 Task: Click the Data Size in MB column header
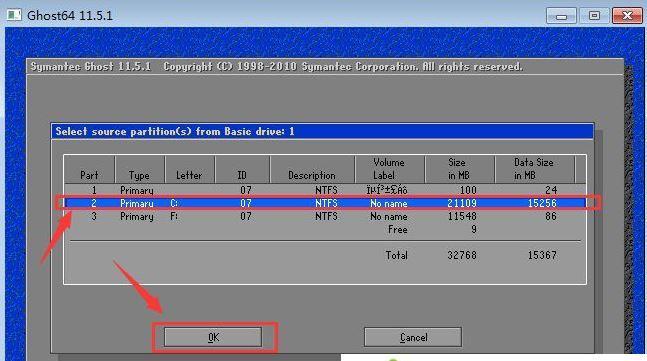[x=534, y=169]
